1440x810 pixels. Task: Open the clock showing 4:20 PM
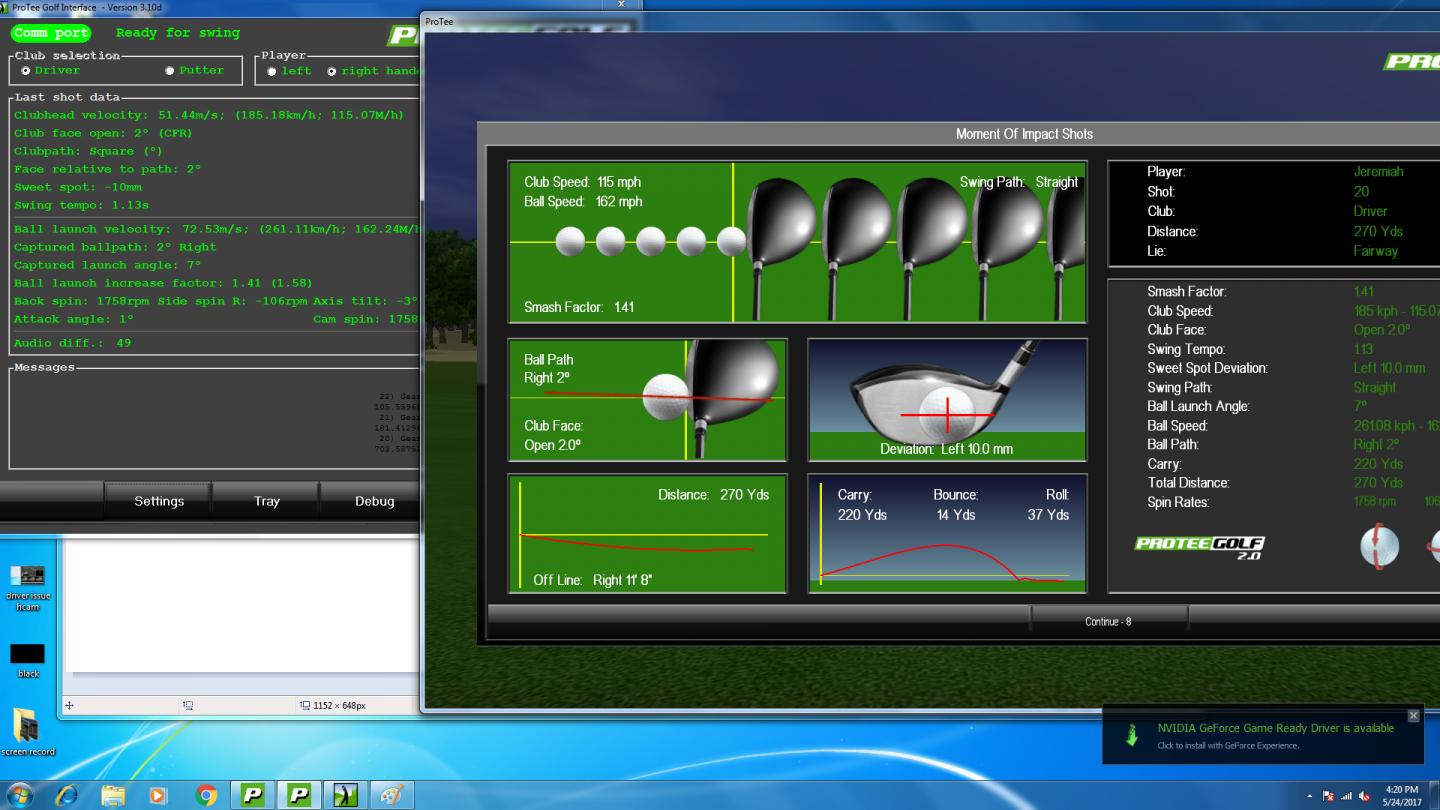pos(1401,796)
